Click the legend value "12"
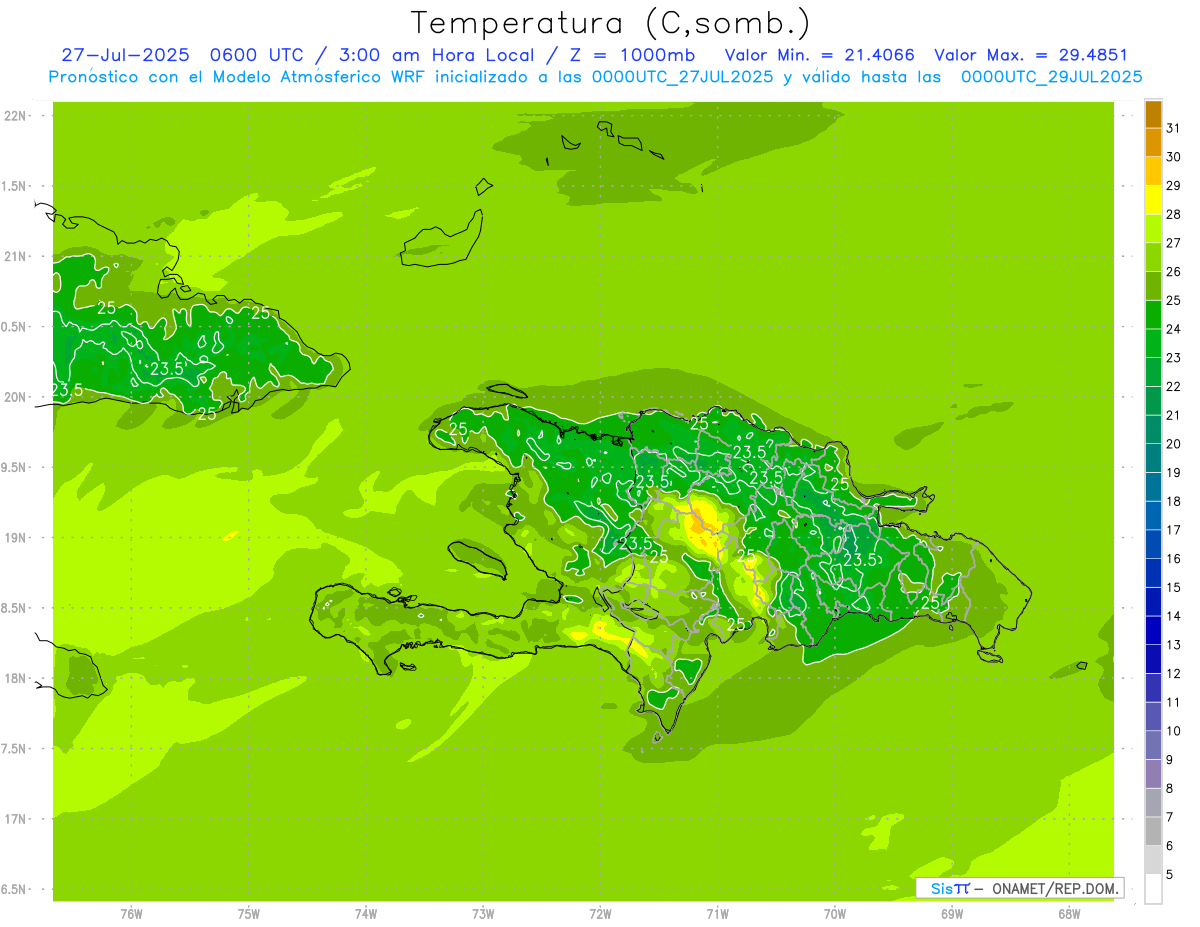Viewport: 1200px width, 927px height. (x=1174, y=674)
